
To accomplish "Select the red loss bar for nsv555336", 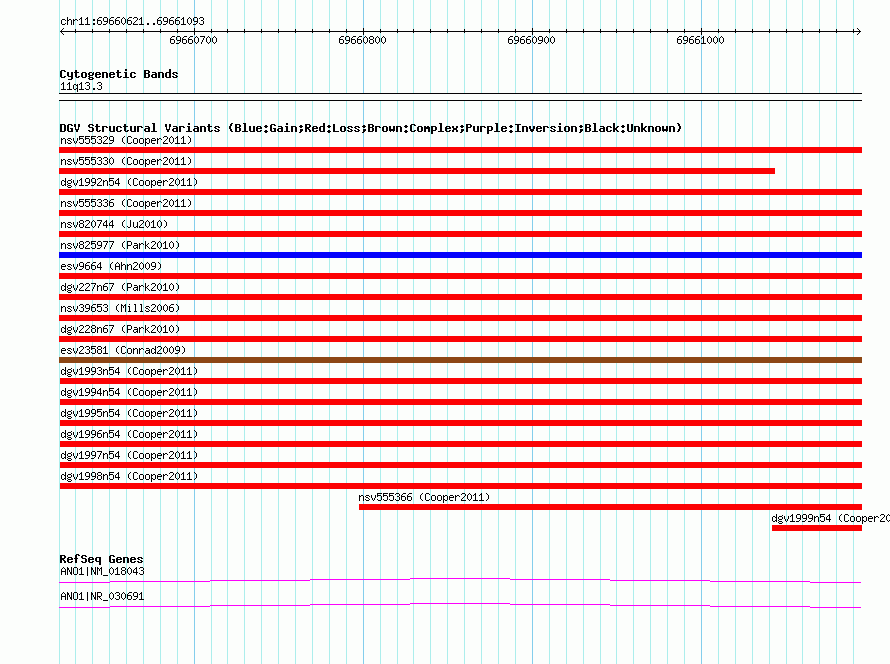I will (460, 213).
